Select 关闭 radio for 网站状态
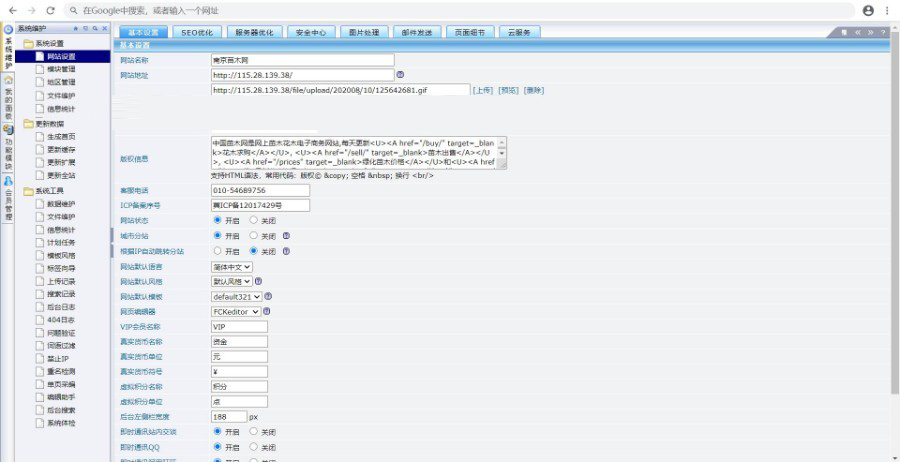 click(x=254, y=220)
